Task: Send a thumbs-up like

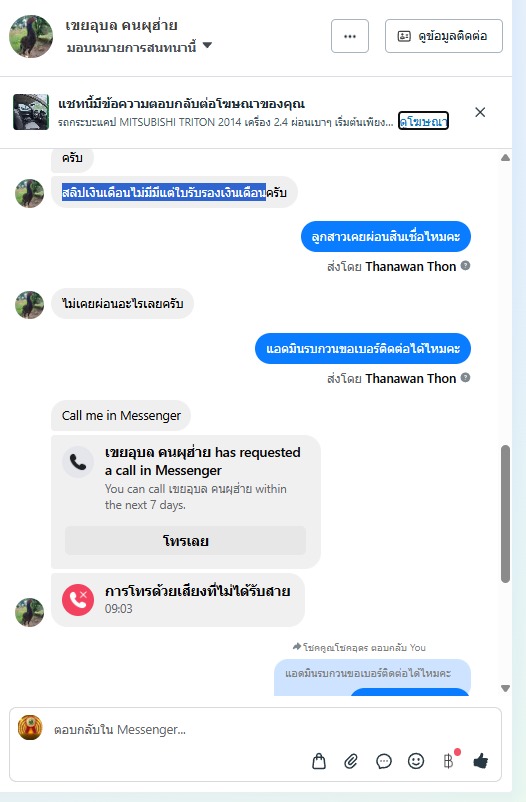Action: tap(481, 761)
